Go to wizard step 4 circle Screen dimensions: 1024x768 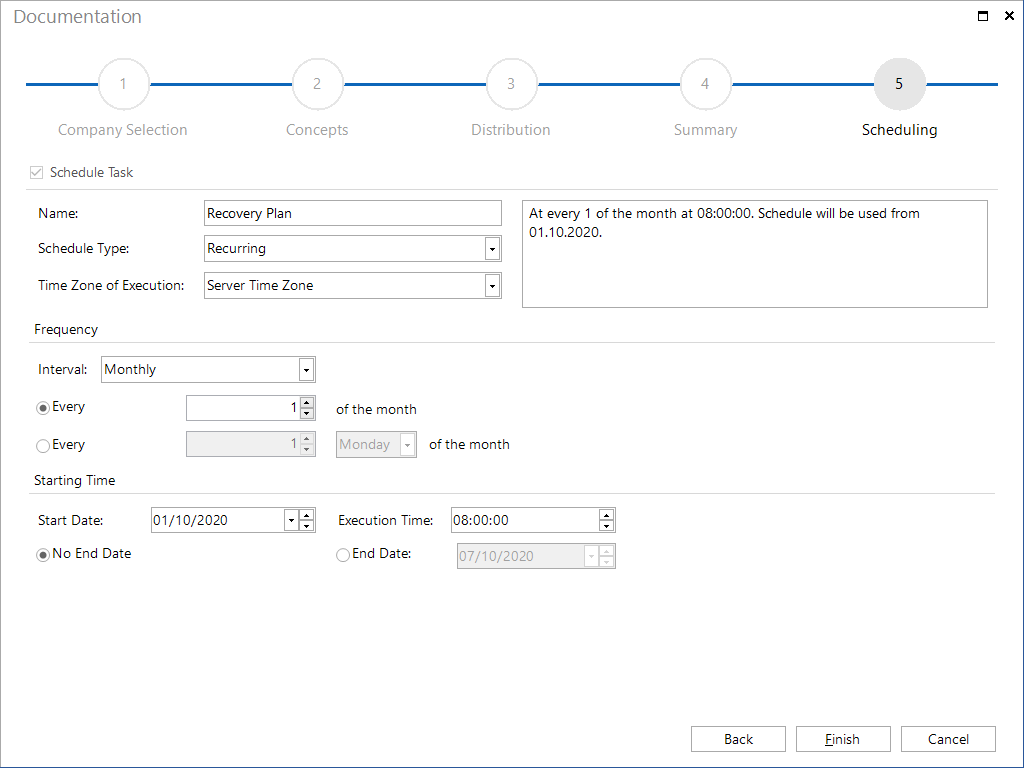point(705,84)
